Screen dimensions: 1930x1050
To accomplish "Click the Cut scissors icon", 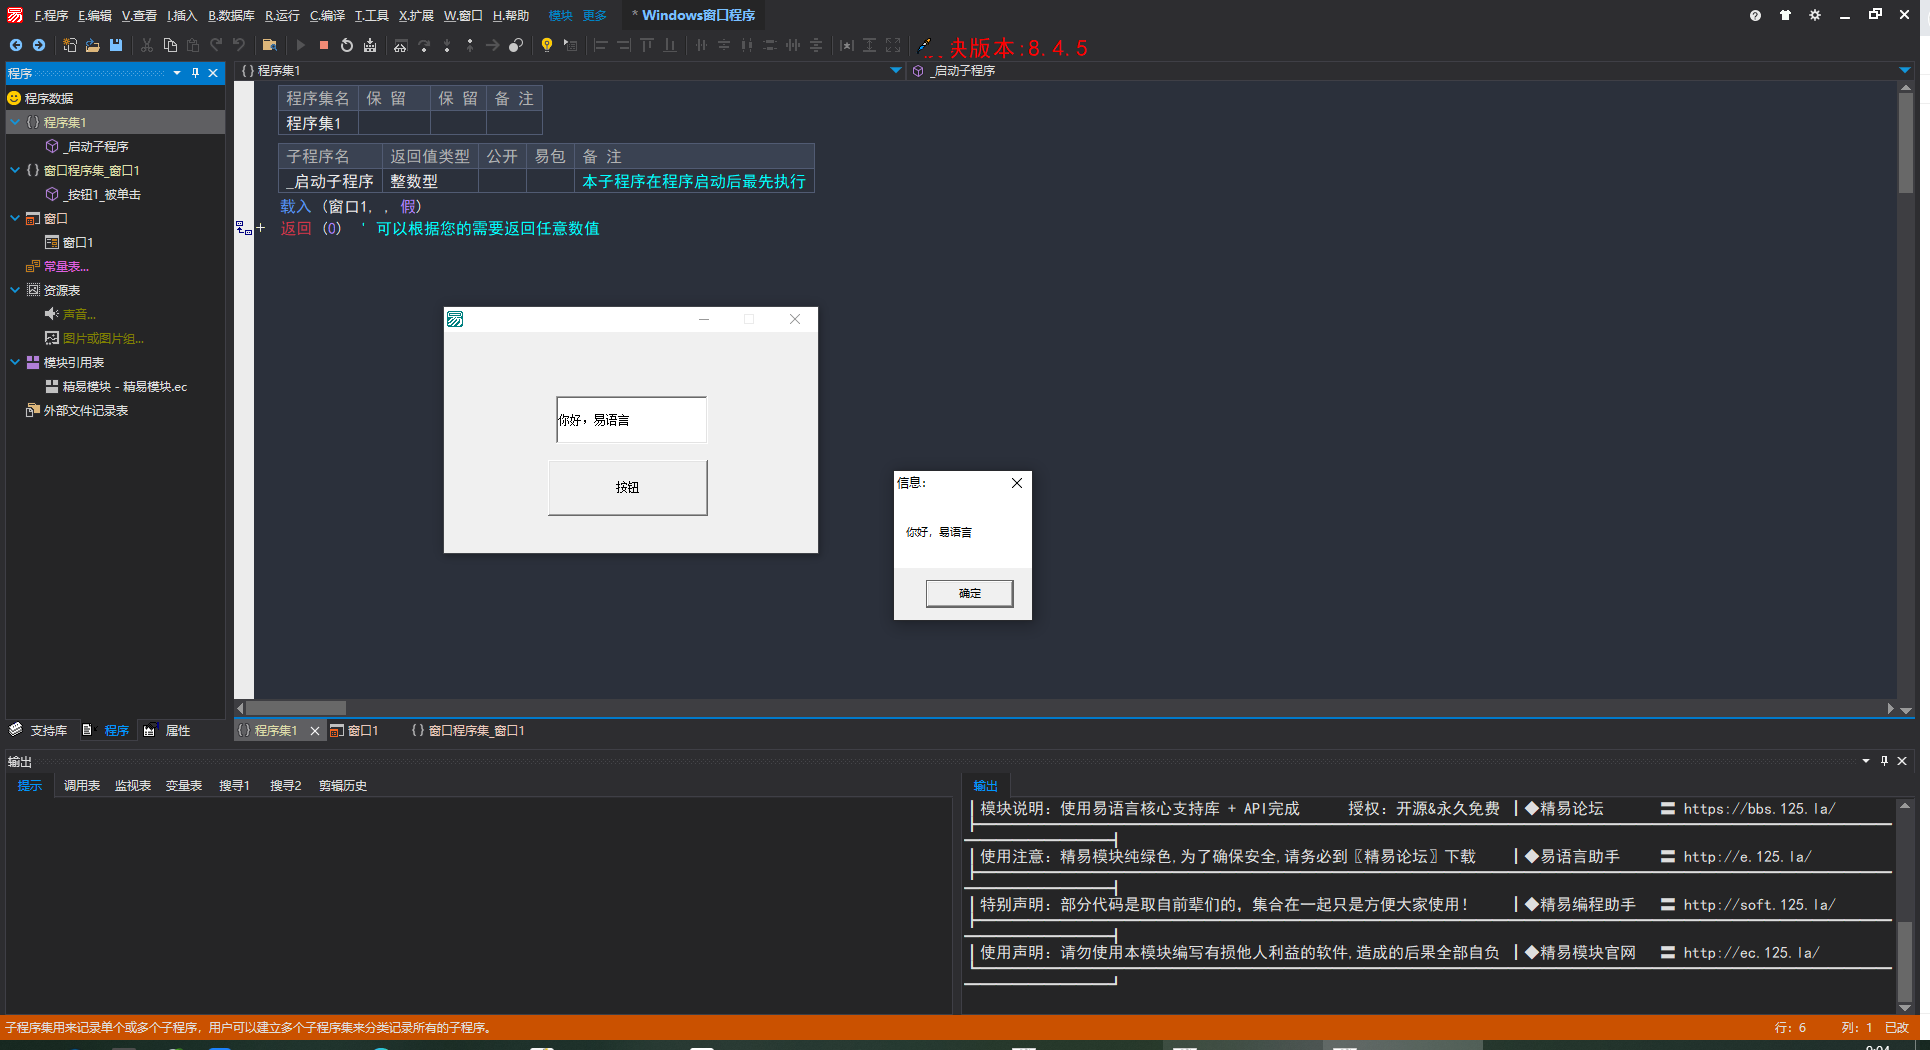I will click(x=147, y=45).
